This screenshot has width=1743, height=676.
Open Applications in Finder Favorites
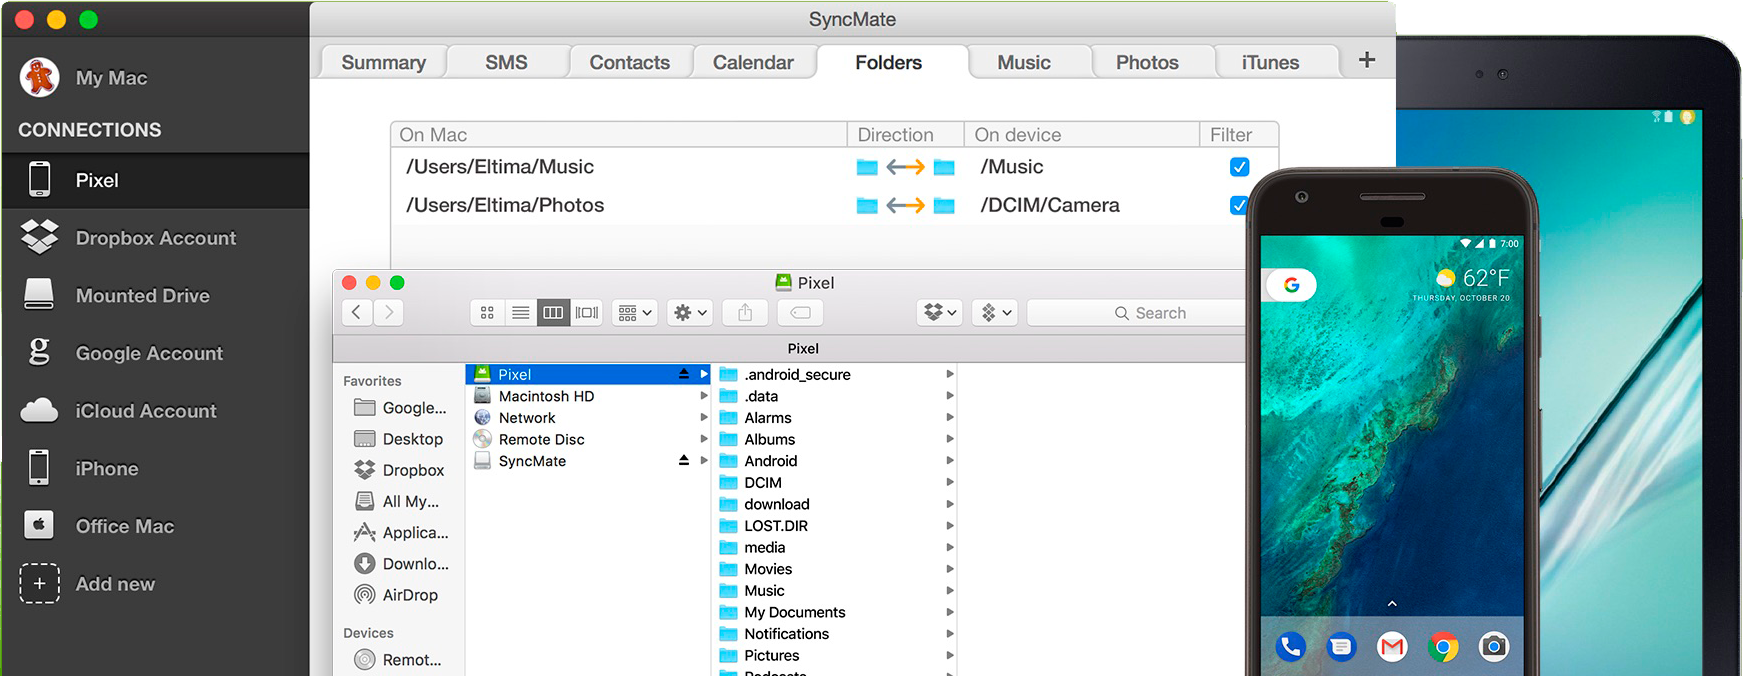pos(402,533)
